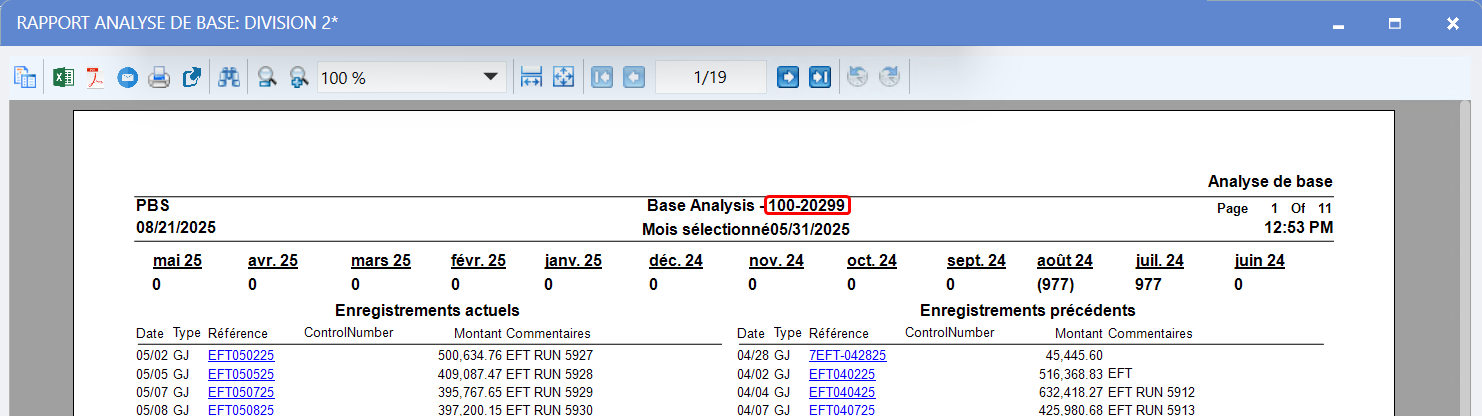
Task: Open the EFT040425 previous record link
Action: click(842, 392)
